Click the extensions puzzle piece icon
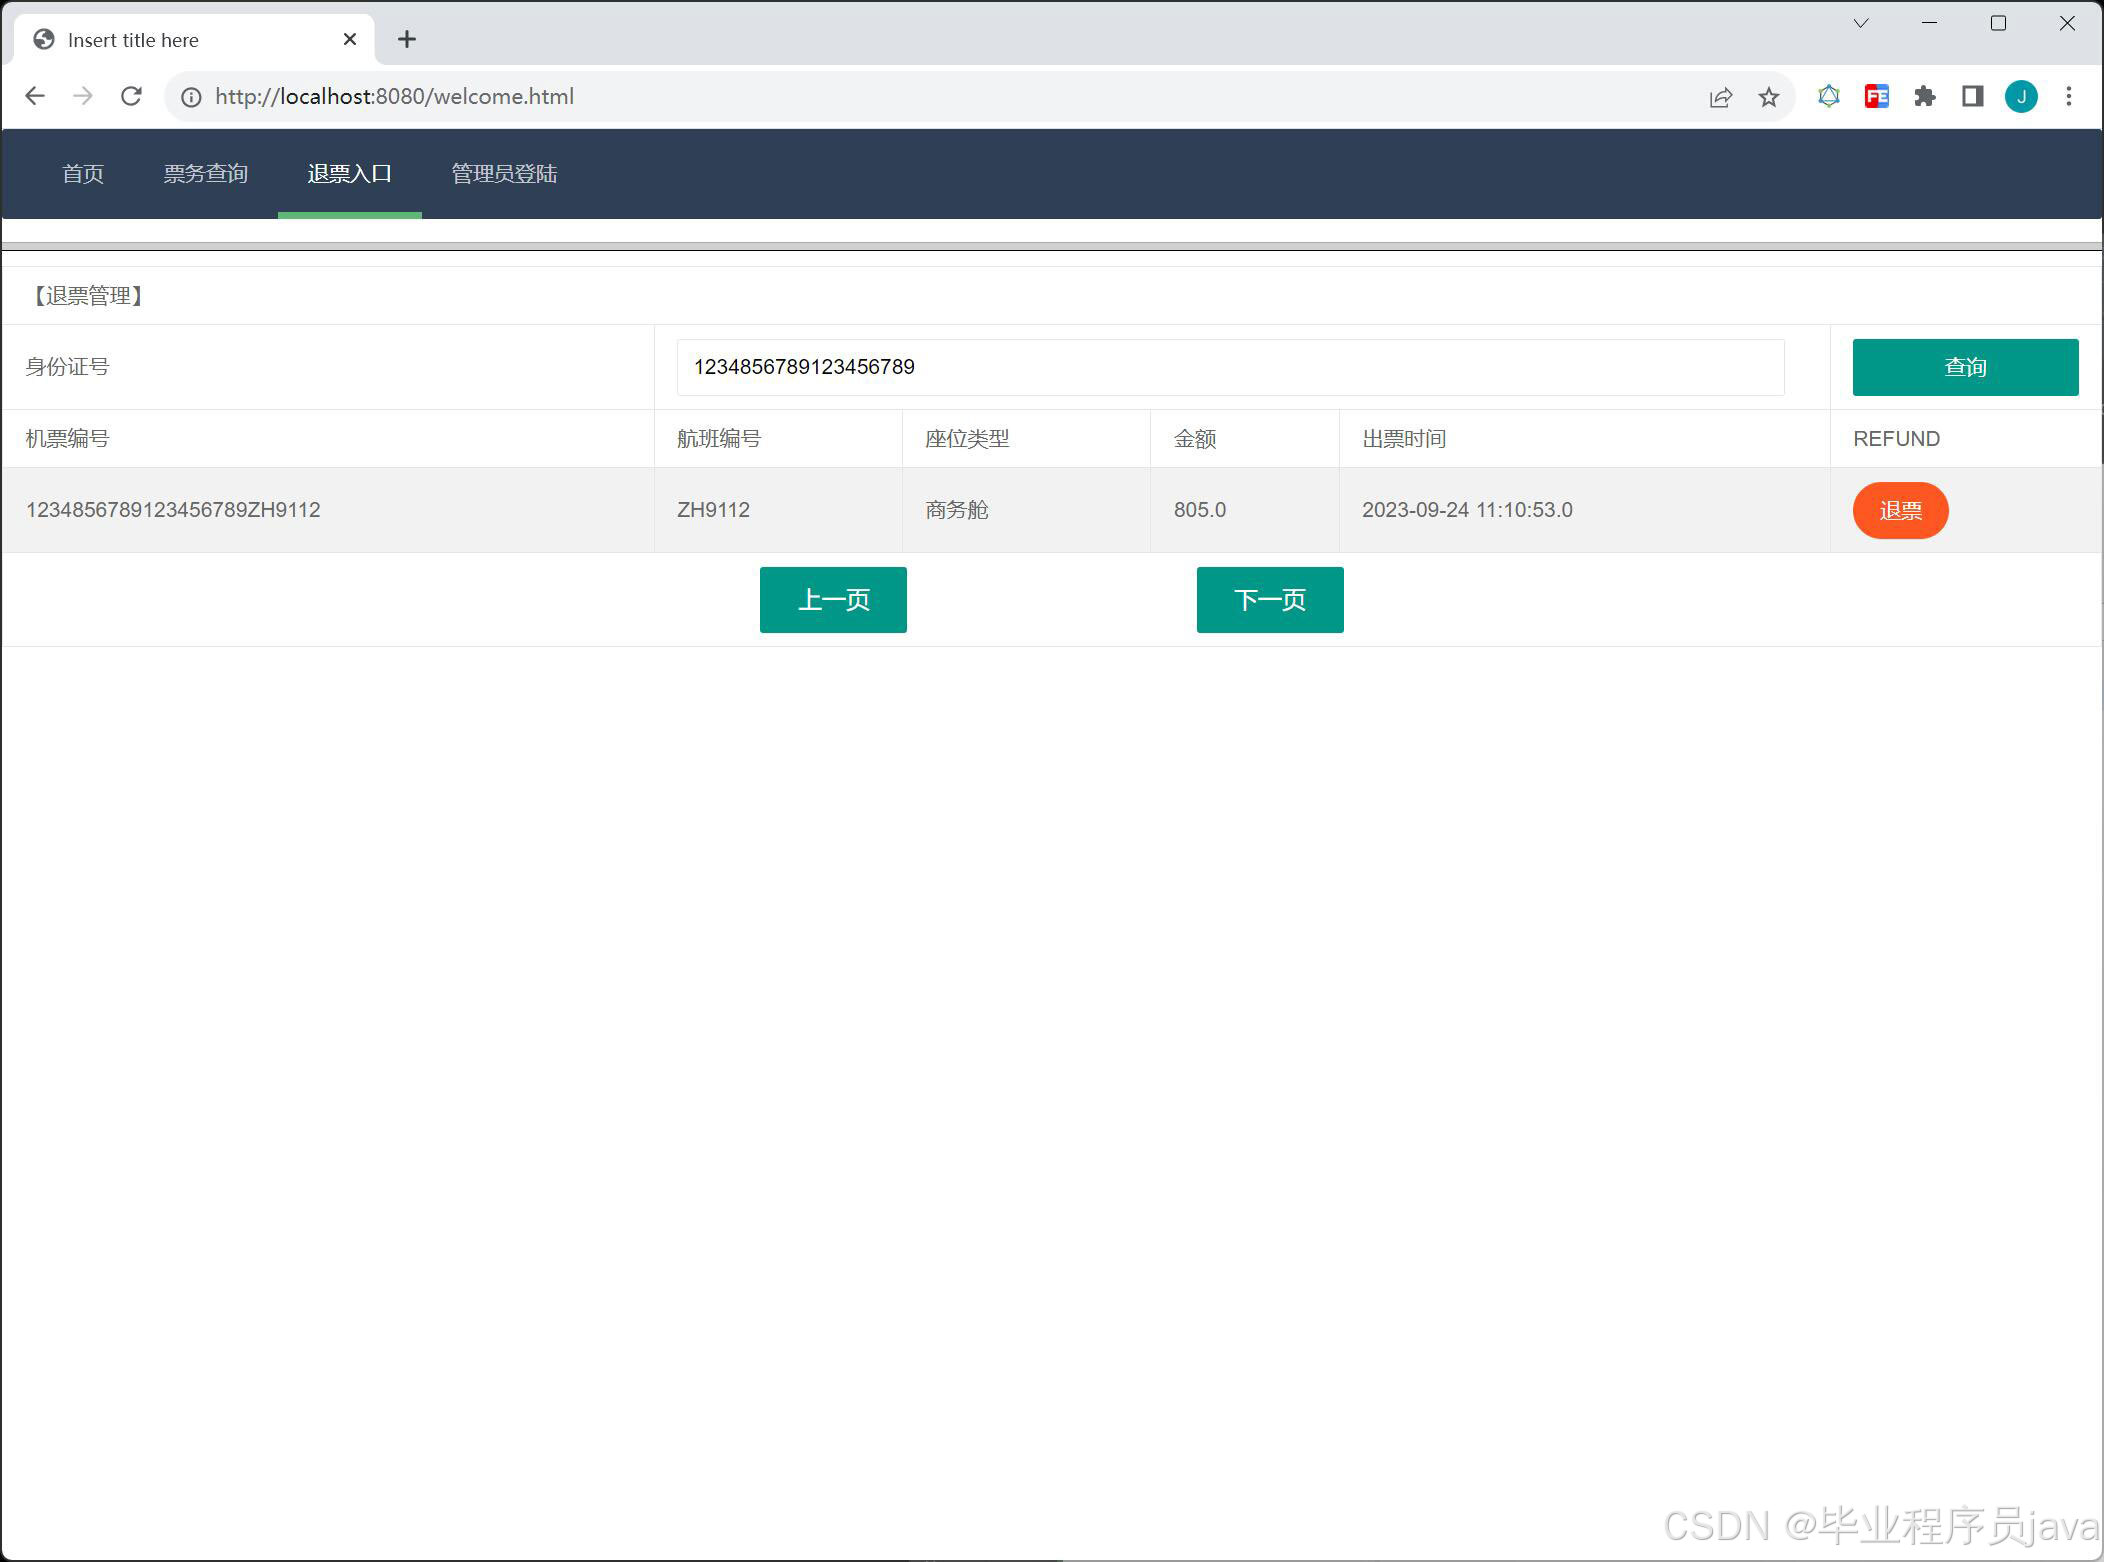The height and width of the screenshot is (1562, 2104). pyautogui.click(x=1923, y=96)
